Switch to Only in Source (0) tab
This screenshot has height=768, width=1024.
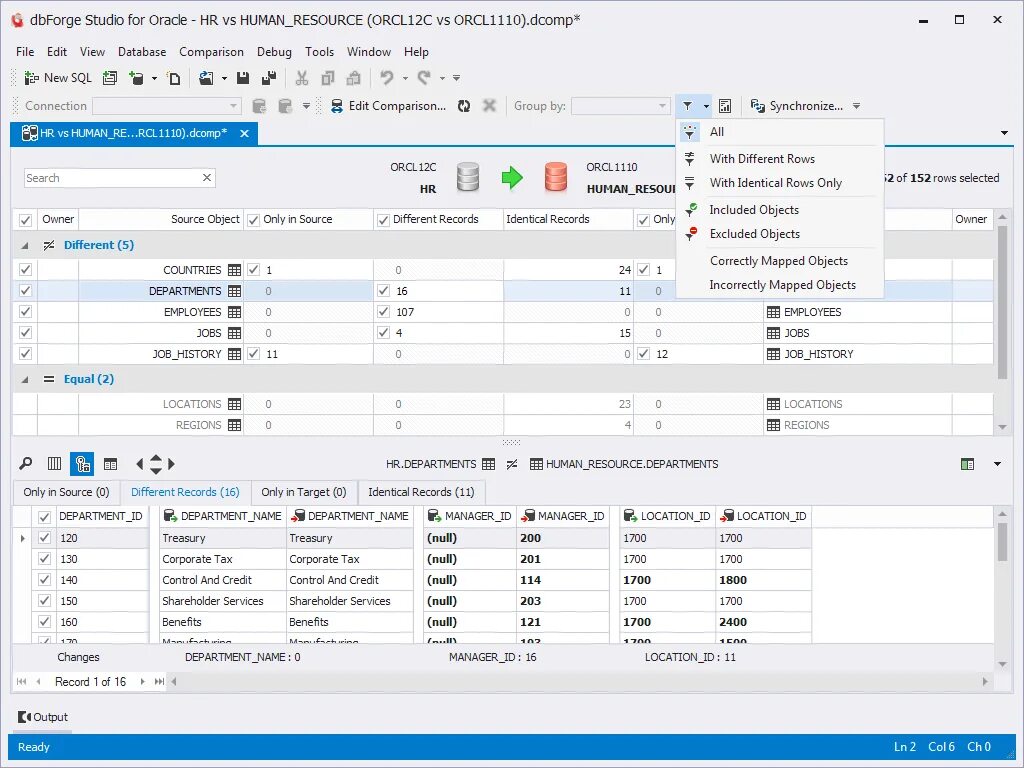[x=66, y=492]
